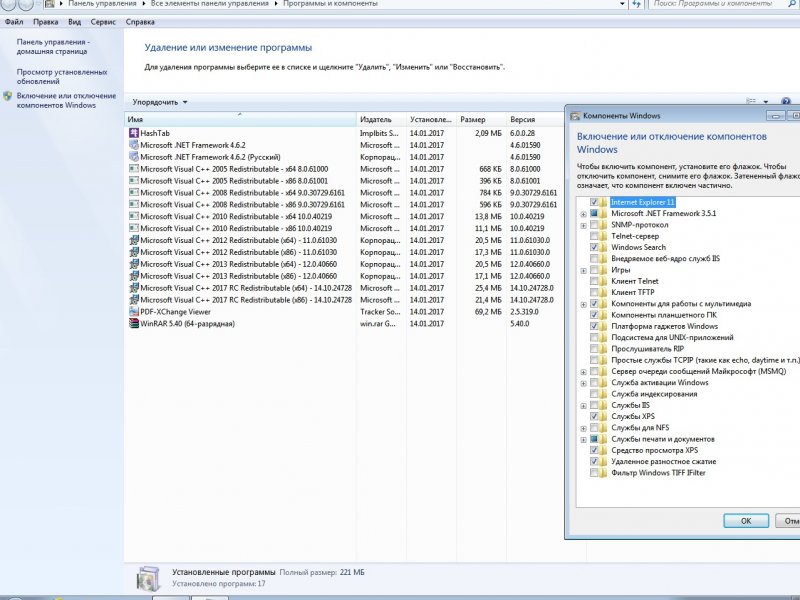Select Microsoft .NET Framework 4.6.2 entry
Viewport: 800px width, 600px height.
[x=344, y=145]
